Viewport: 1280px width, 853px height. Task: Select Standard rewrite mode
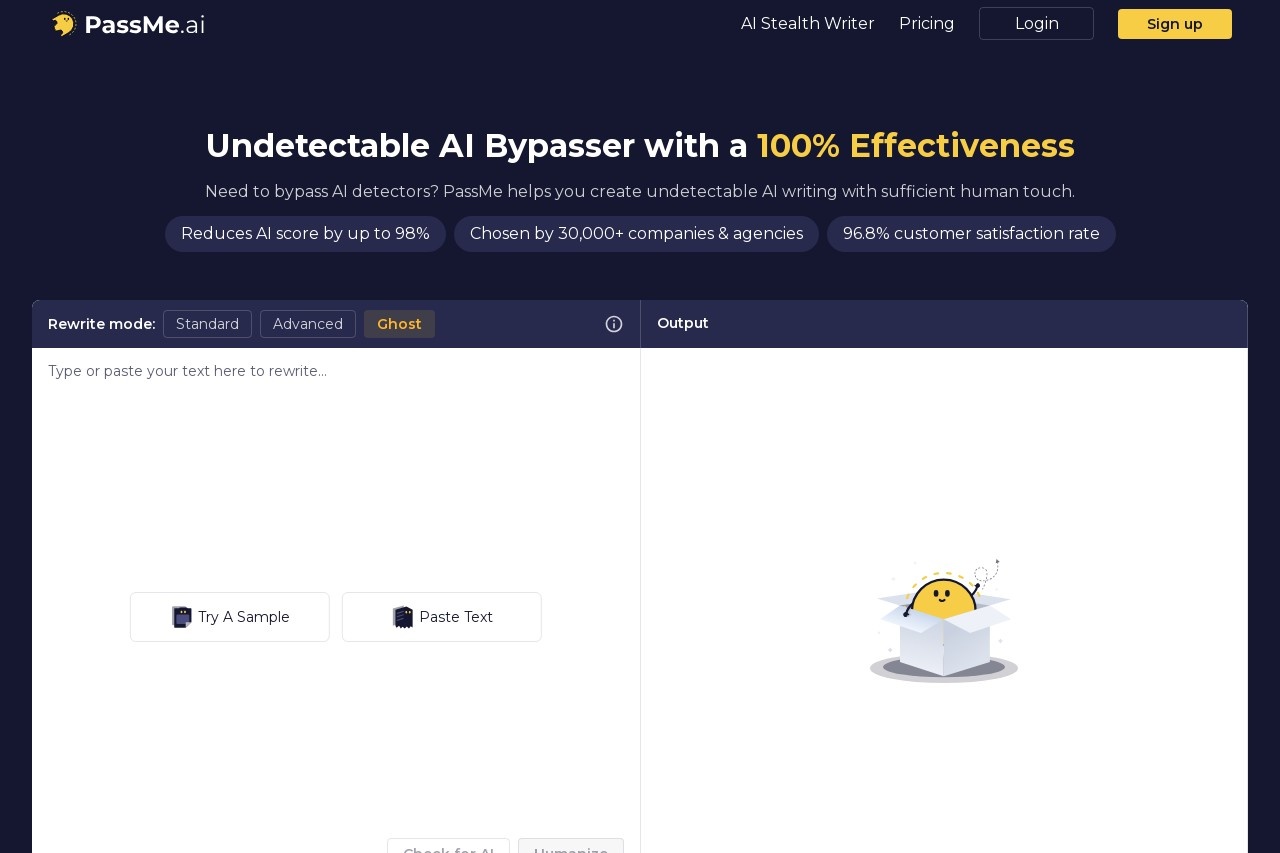[207, 324]
